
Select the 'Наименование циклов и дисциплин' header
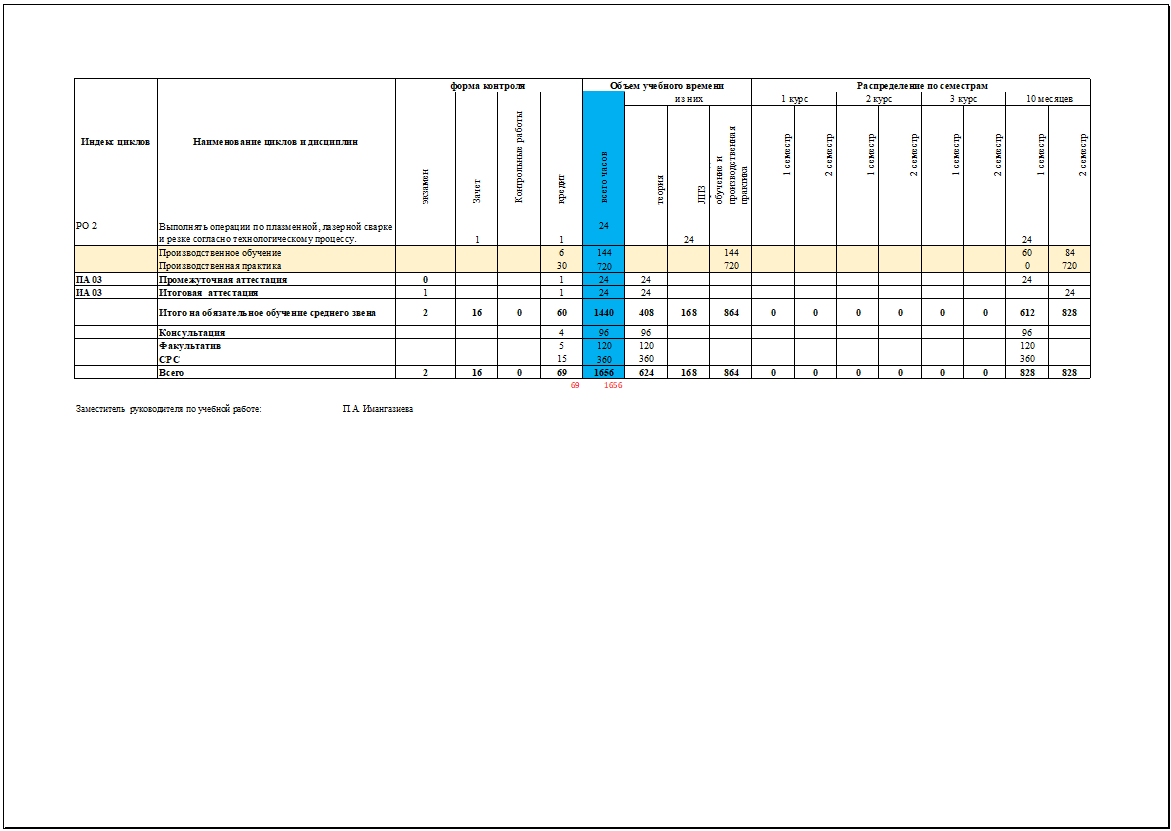coord(275,142)
